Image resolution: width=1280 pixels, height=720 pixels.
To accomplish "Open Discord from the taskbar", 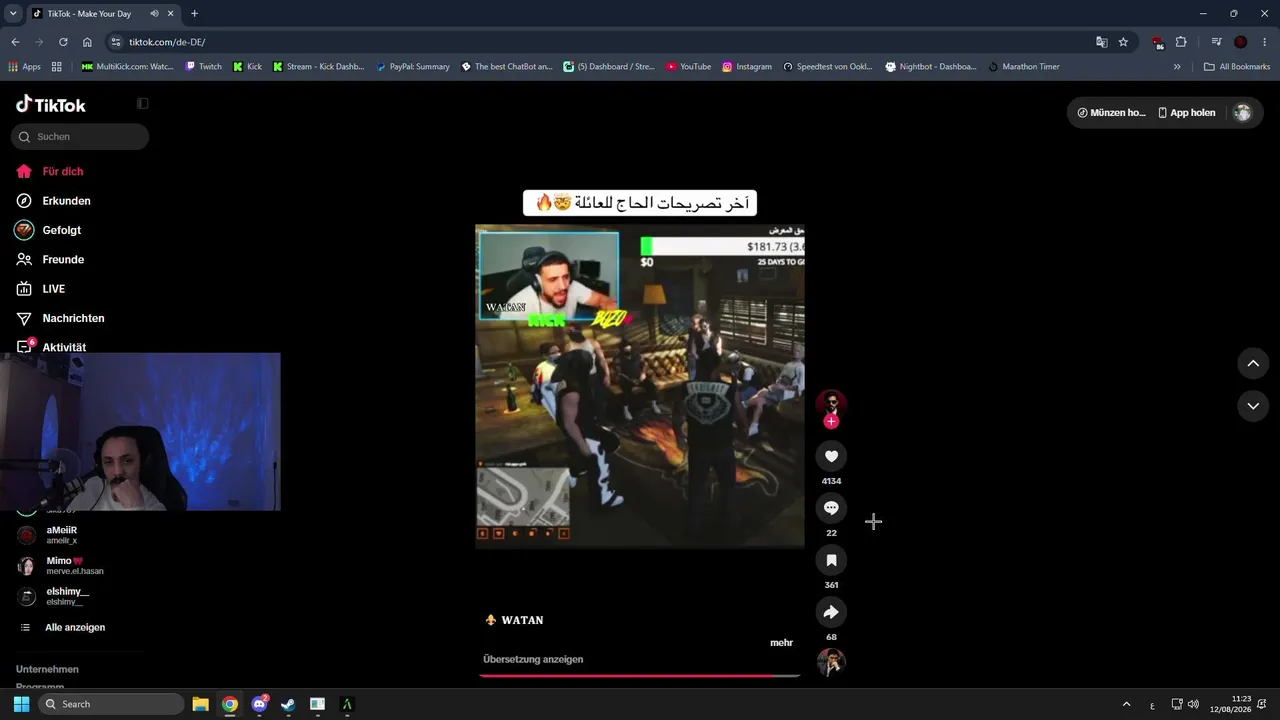I will coord(260,704).
